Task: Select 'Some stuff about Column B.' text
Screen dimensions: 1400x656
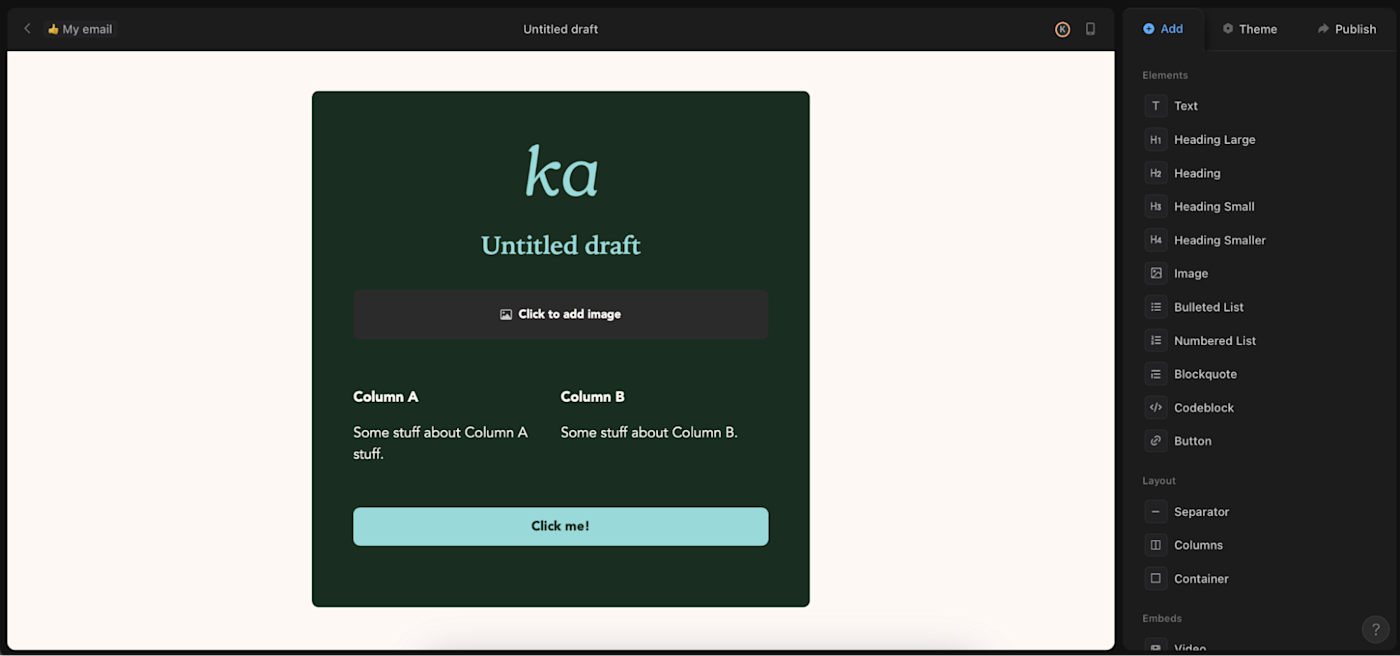Action: [649, 433]
